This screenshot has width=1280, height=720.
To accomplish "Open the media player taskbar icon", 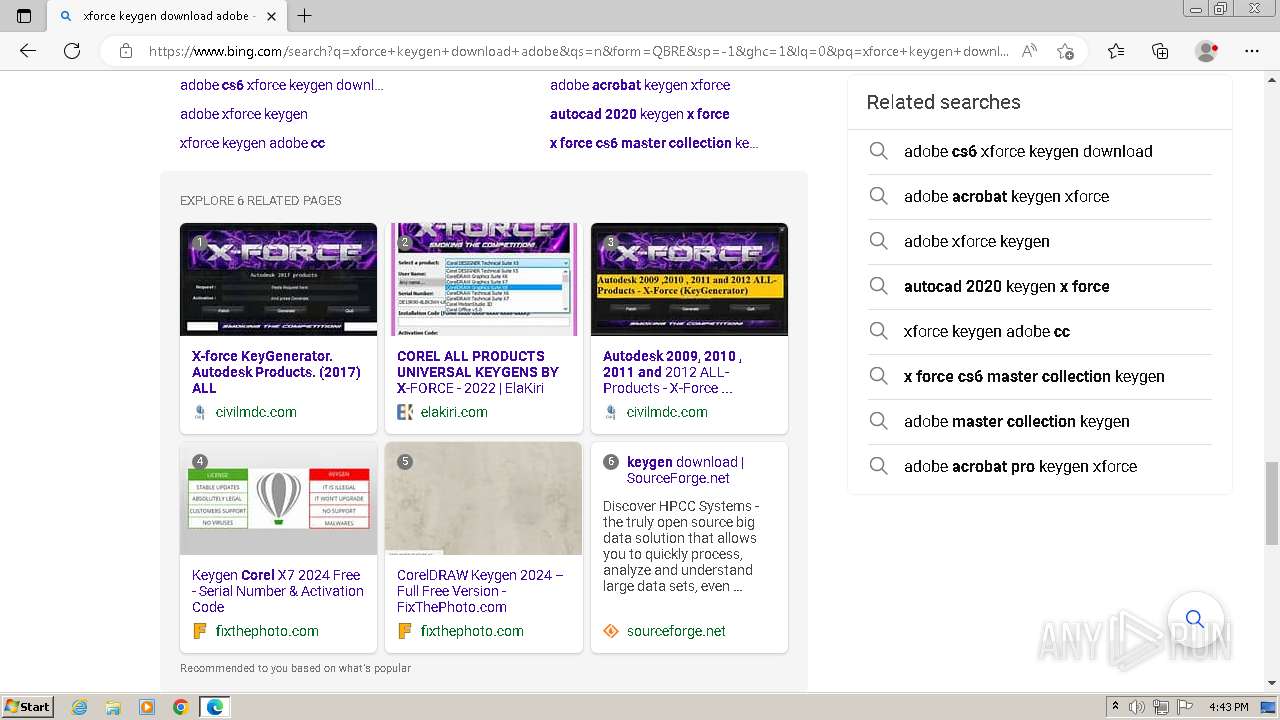I will click(147, 707).
